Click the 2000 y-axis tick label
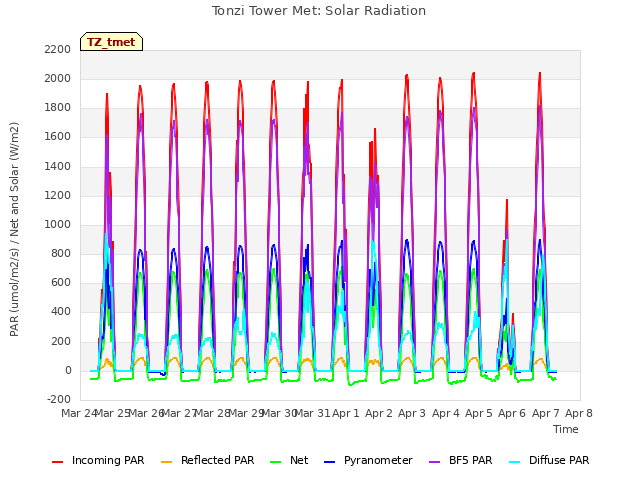The image size is (640, 480). [58, 78]
